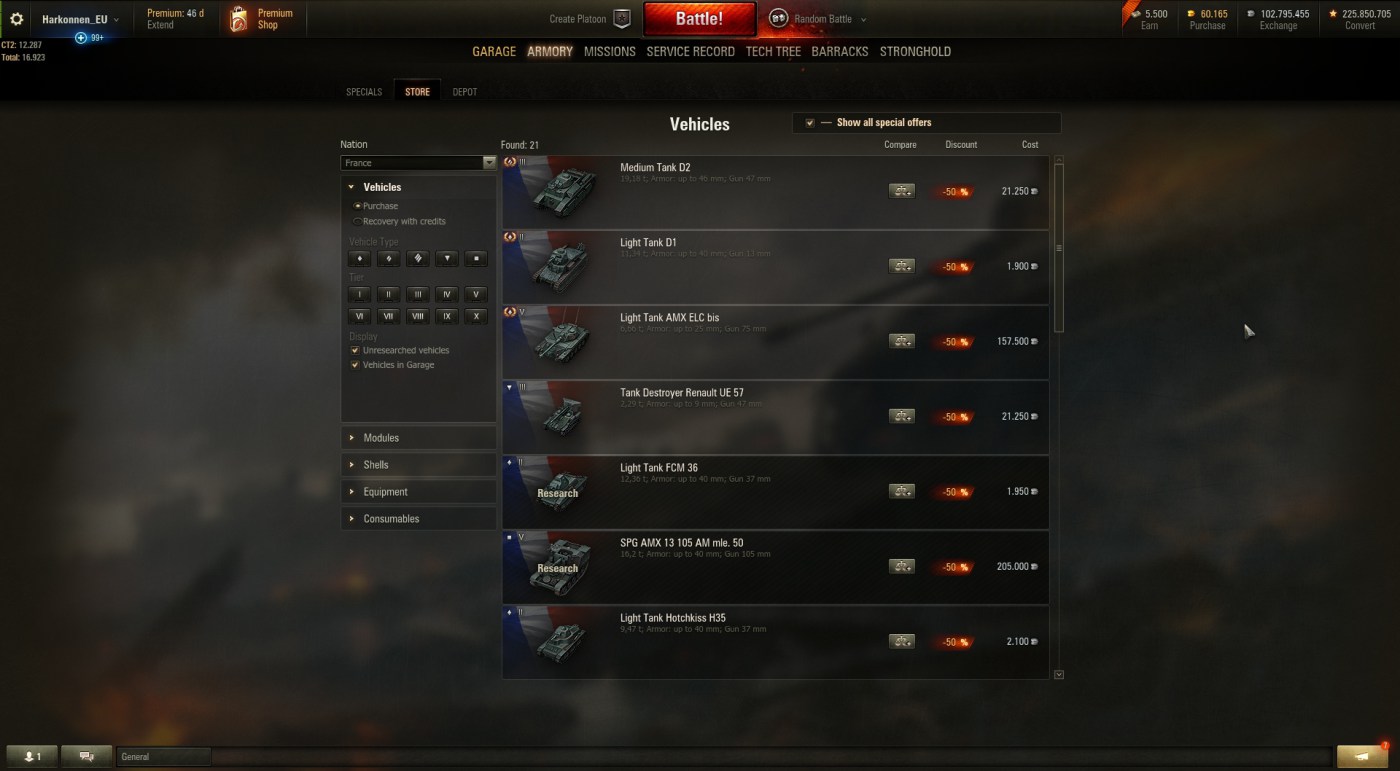Screen dimensions: 1400x771
Task: Open the TECH TREE menu
Action: (773, 51)
